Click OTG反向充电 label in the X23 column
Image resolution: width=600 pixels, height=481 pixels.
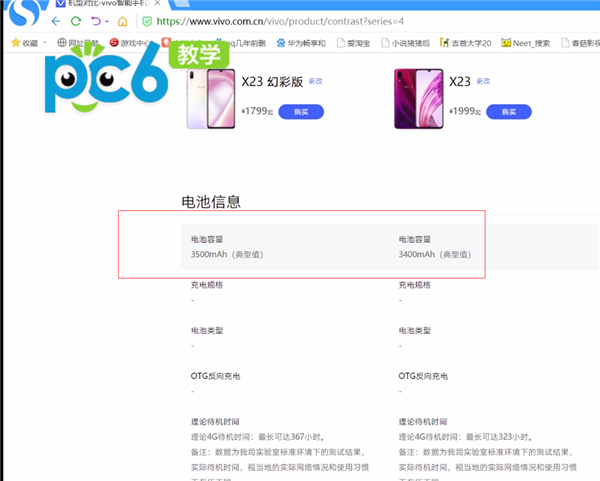[423, 376]
